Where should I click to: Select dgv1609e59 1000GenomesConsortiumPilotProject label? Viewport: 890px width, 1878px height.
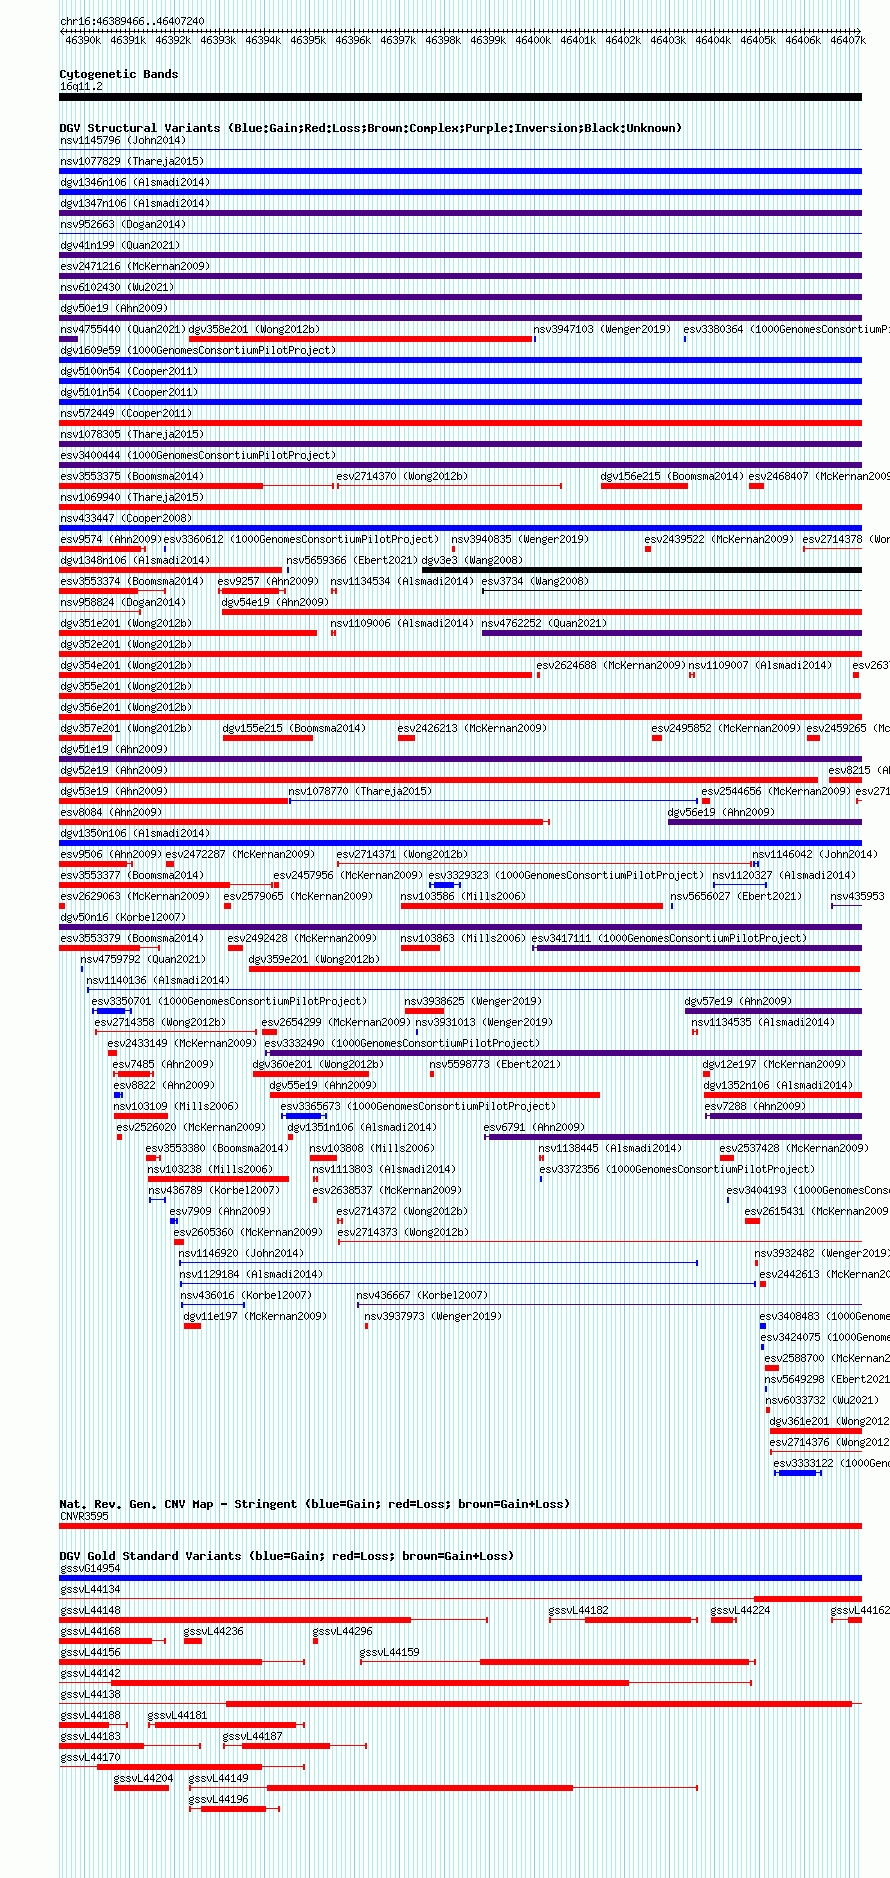[198, 350]
